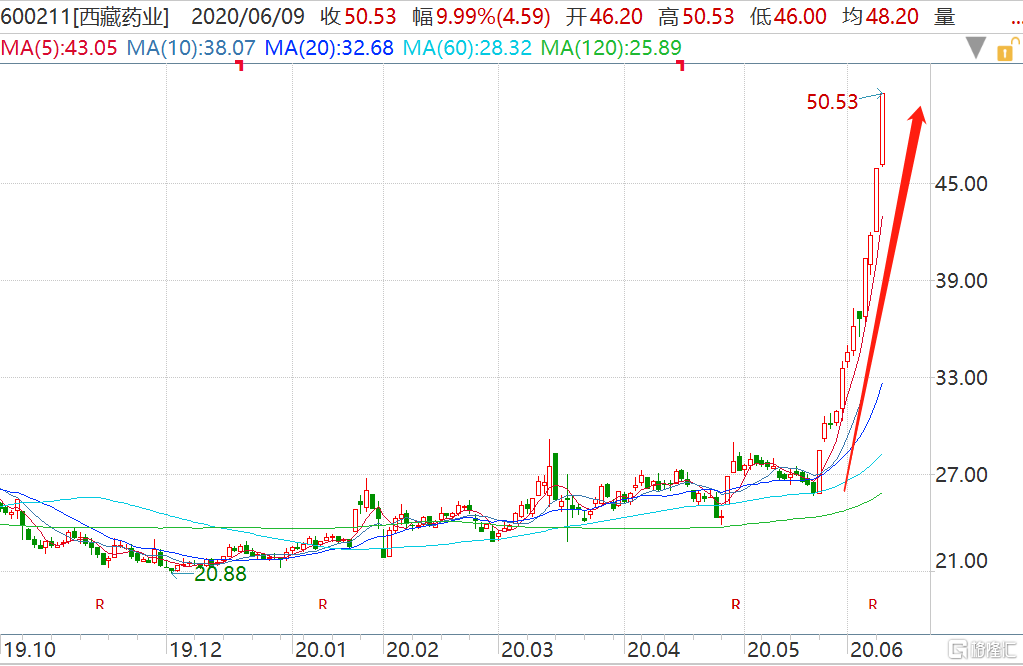Click the 21.00 price axis label
The width and height of the screenshot is (1023, 666).
tap(961, 561)
